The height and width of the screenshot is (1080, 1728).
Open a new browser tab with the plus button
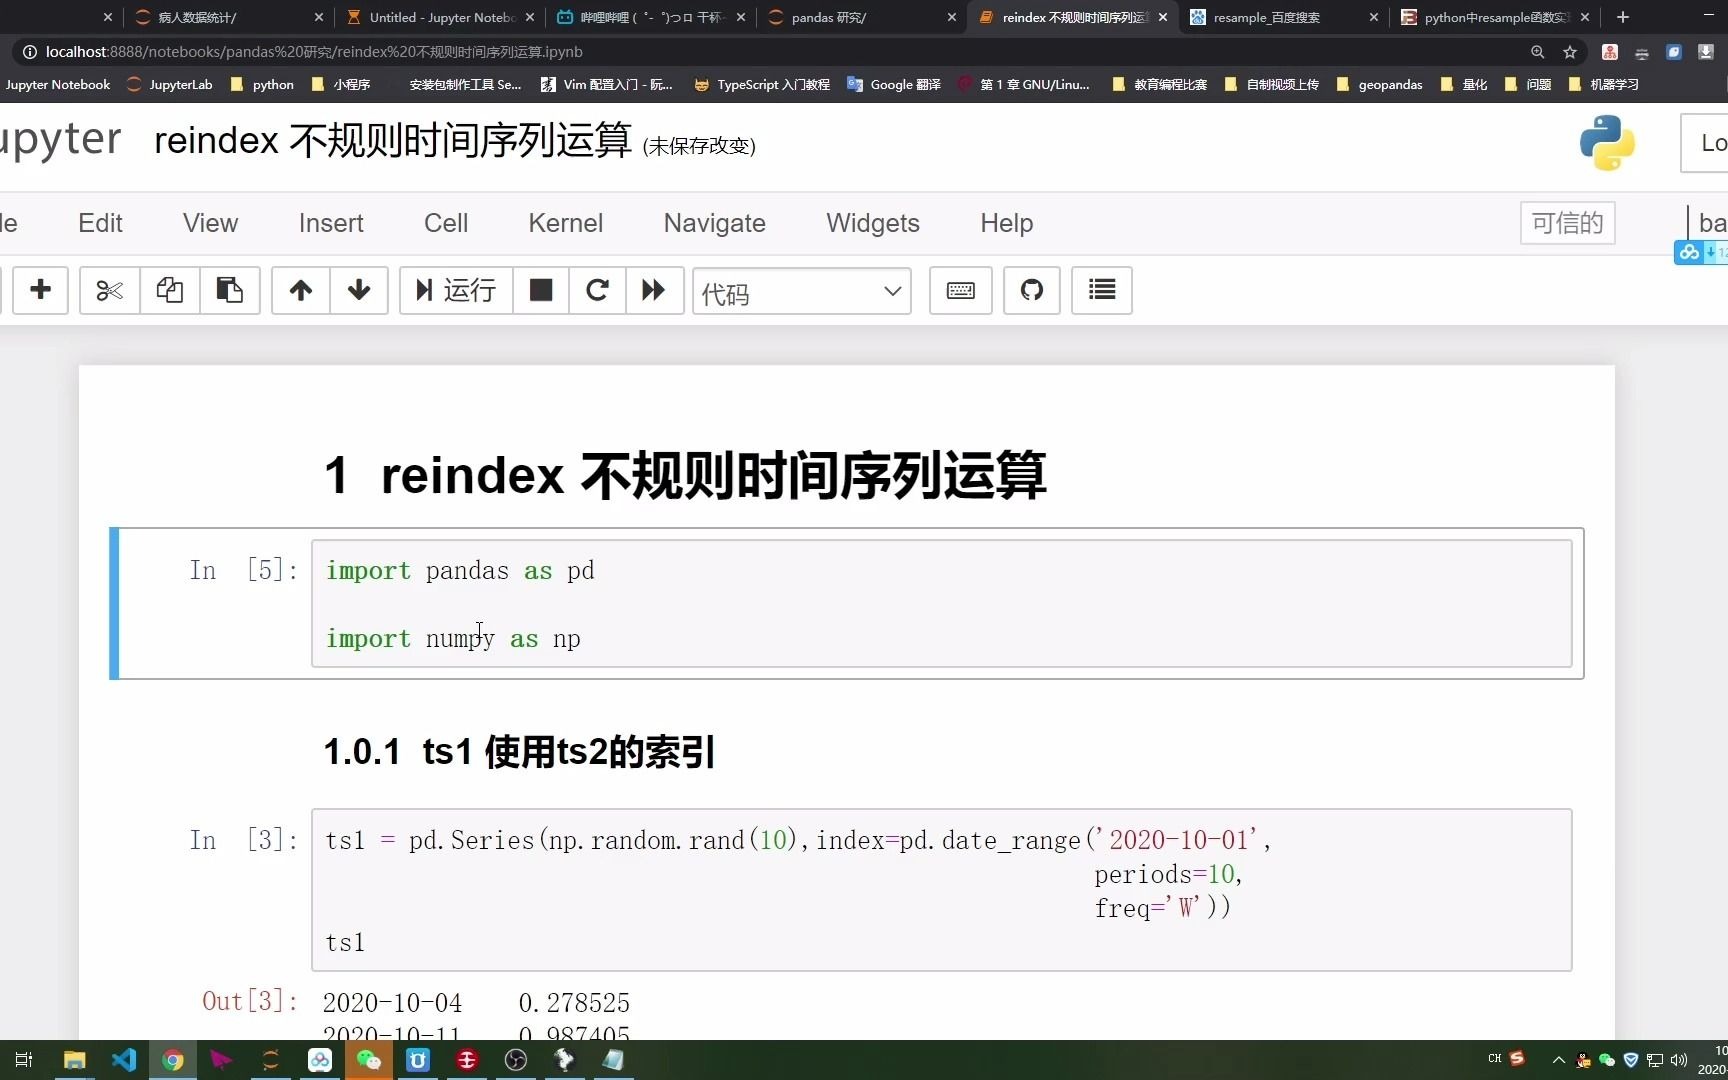pyautogui.click(x=1623, y=17)
